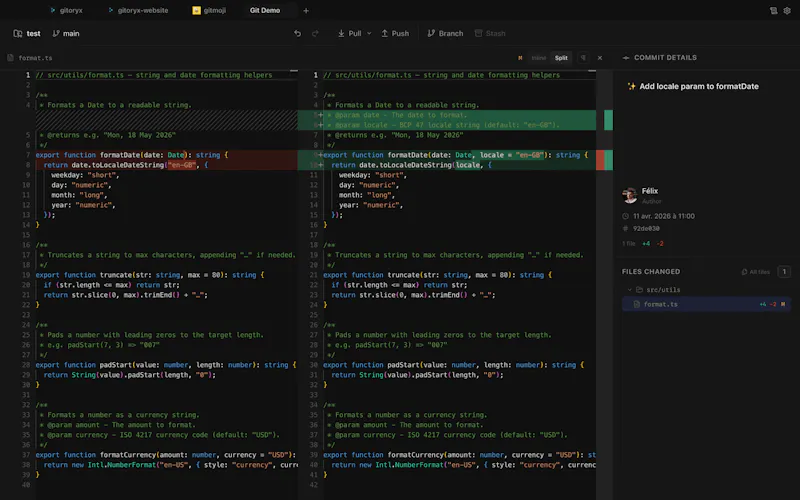Click the removed 'en-GB' string in left pane

pyautogui.click(x=182, y=165)
